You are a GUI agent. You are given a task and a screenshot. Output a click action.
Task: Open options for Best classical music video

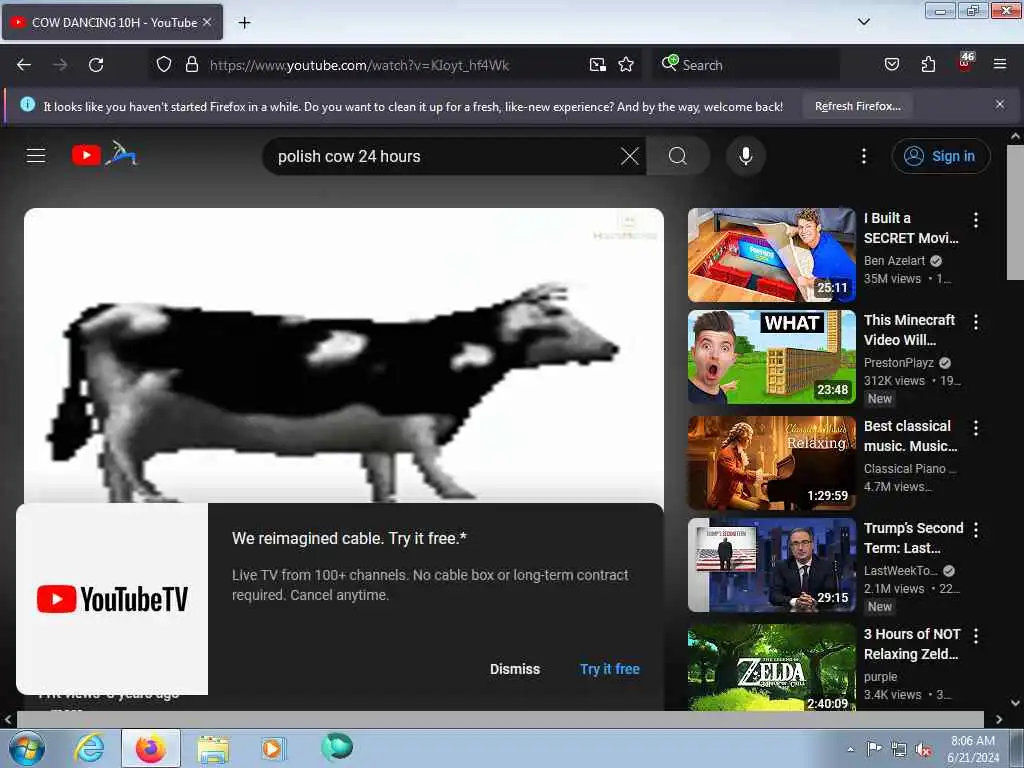coord(976,428)
